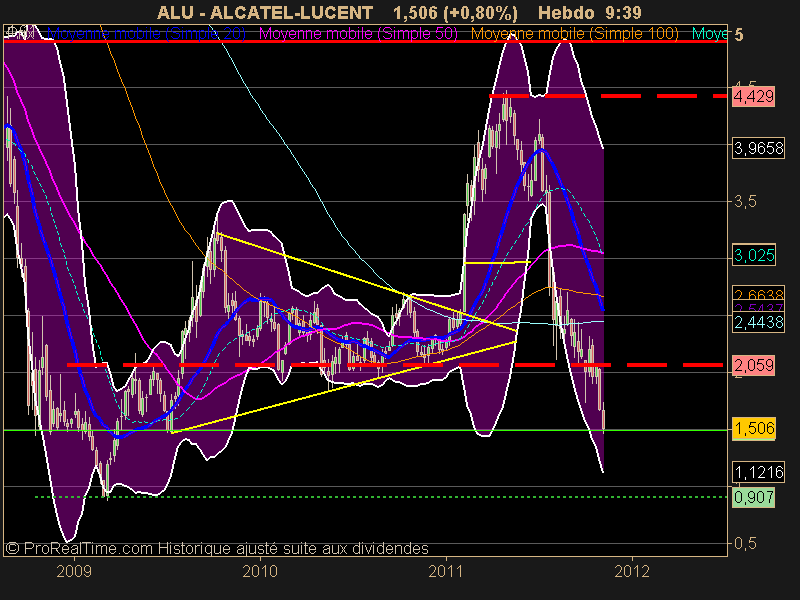This screenshot has height=600, width=800.
Task: Click the 4,429 red price label
Action: [x=754, y=96]
